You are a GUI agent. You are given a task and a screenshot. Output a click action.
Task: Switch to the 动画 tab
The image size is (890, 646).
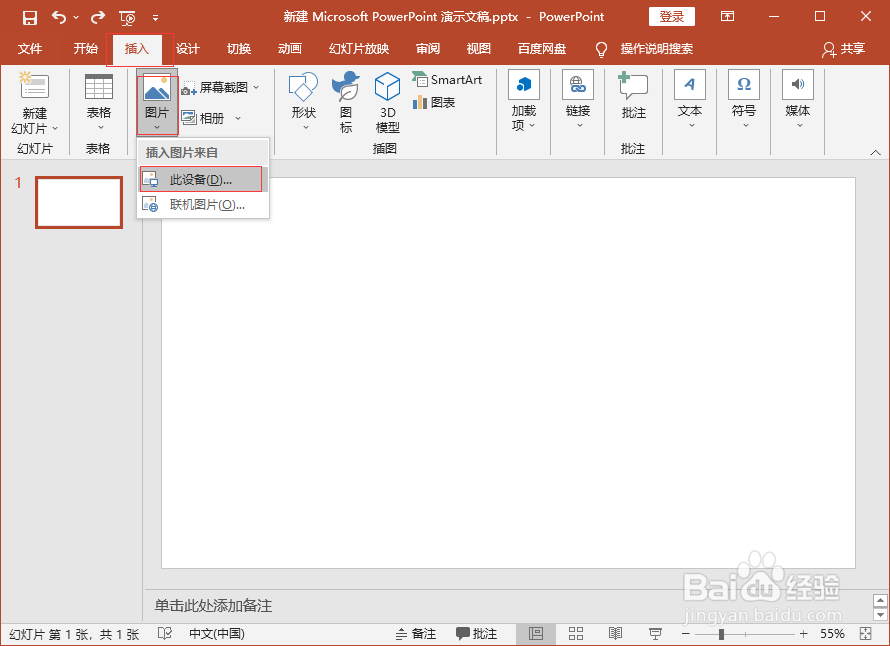tap(289, 49)
